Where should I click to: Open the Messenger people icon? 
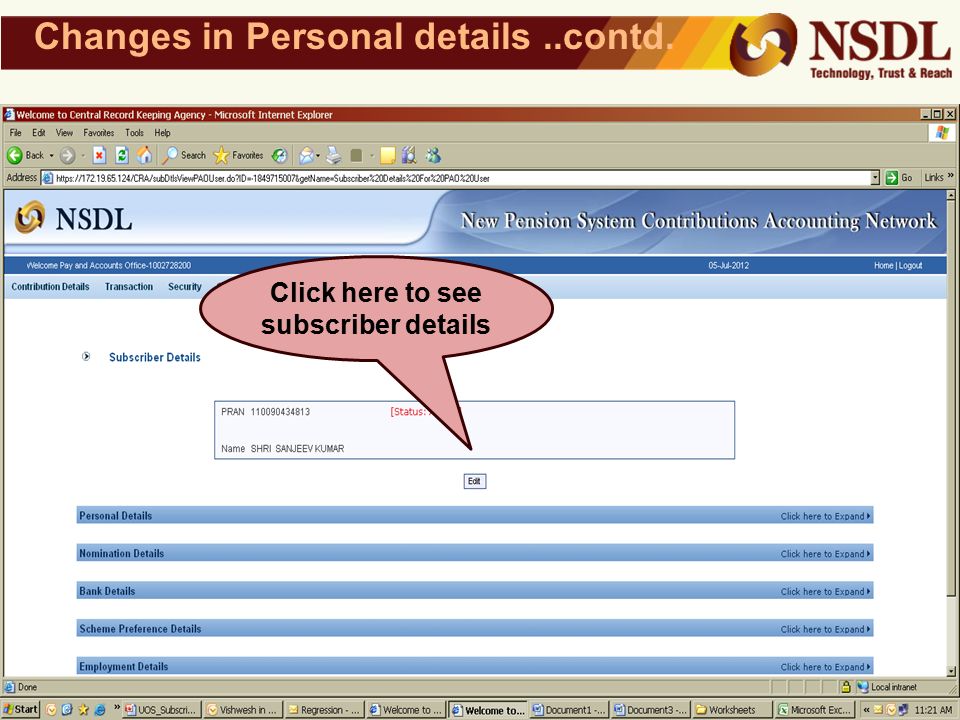(433, 156)
